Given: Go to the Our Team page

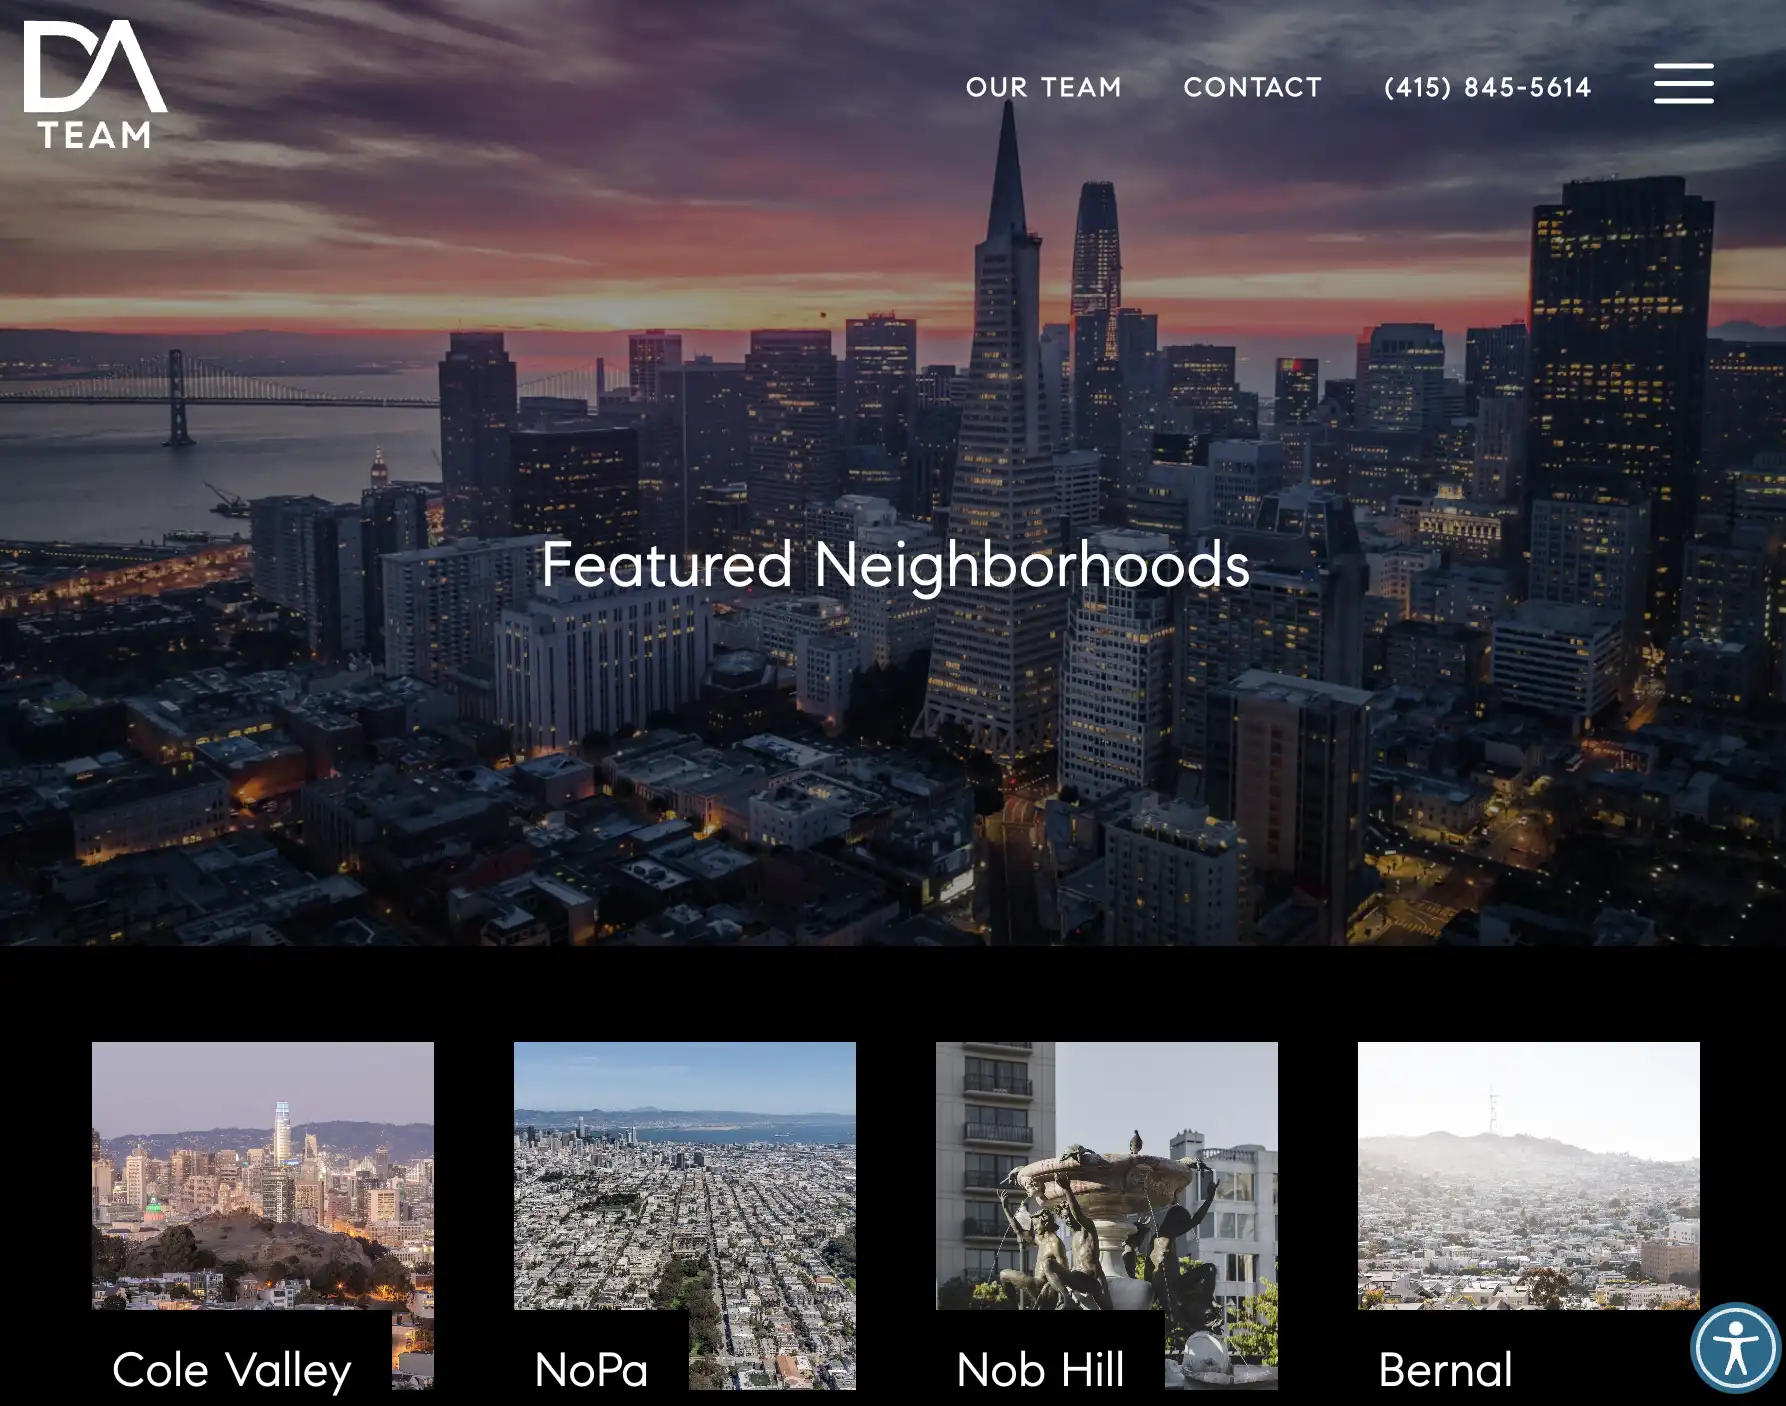Looking at the screenshot, I should pos(1043,87).
